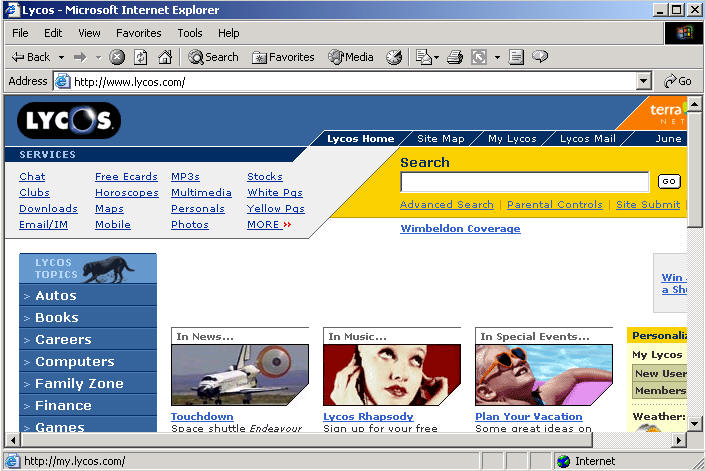Viewport: 706px width, 471px height.
Task: Expand the Mail button dropdown arrow
Action: (x=436, y=57)
